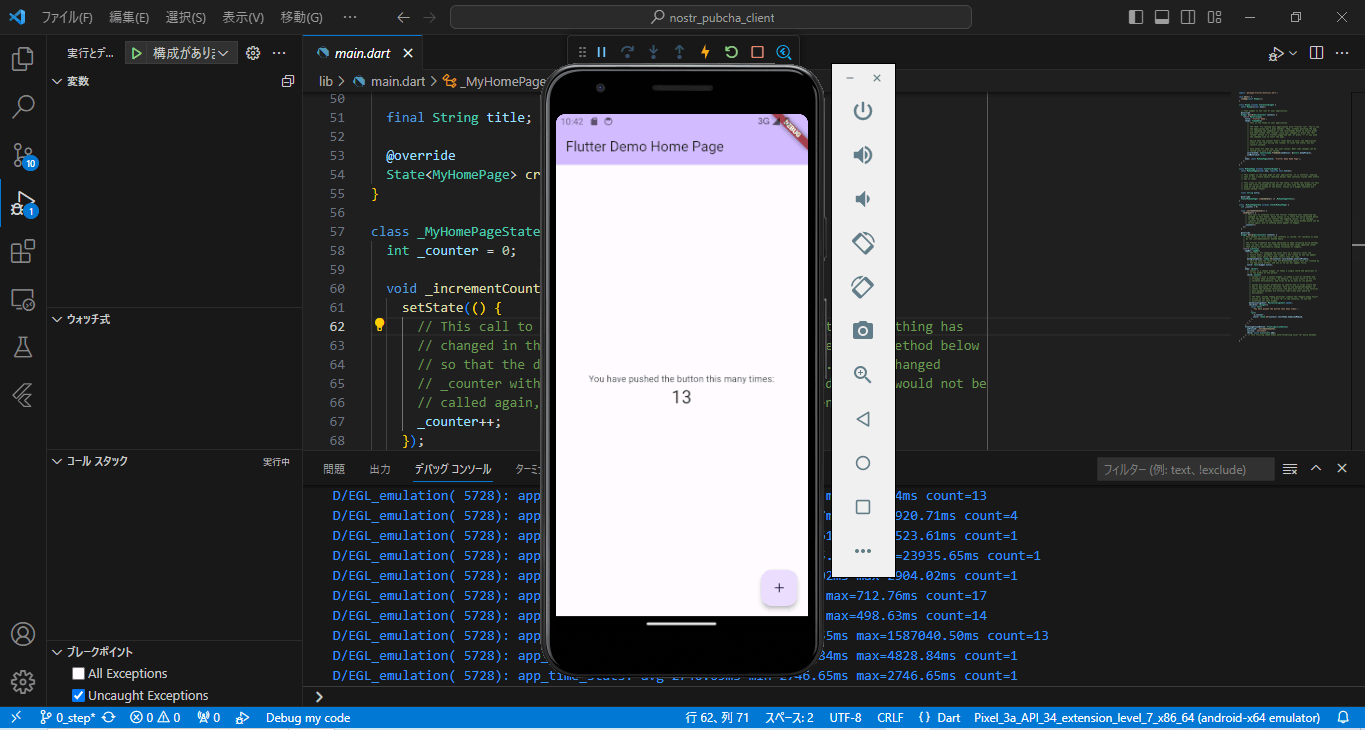This screenshot has width=1365, height=730.
Task: Open the Flutter sidebar view
Action: [23, 395]
